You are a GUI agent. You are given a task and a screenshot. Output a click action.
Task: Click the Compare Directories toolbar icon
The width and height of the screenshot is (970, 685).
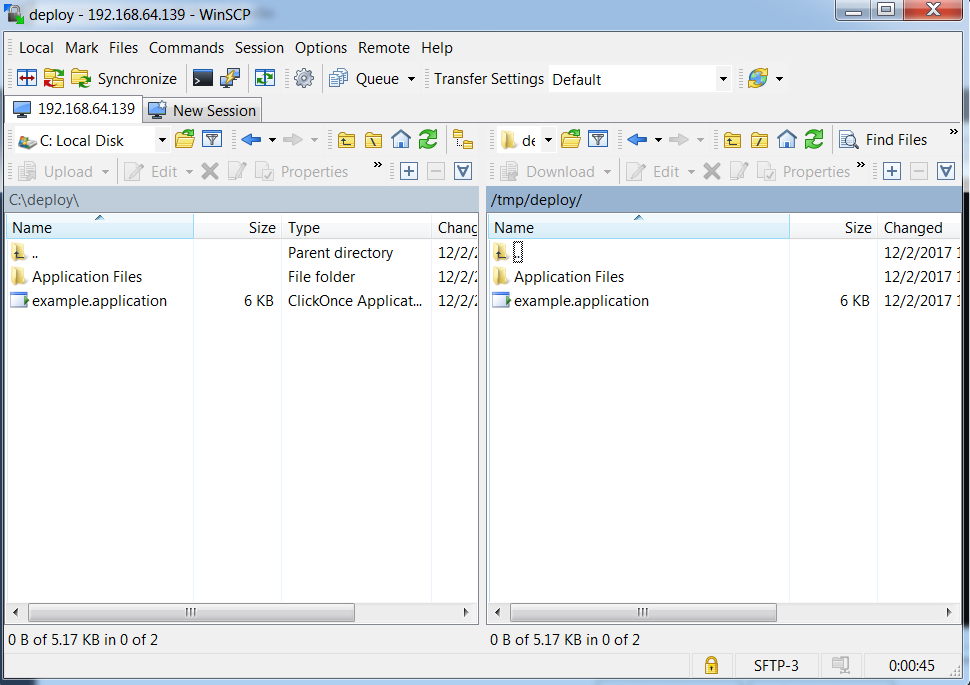[x=27, y=79]
